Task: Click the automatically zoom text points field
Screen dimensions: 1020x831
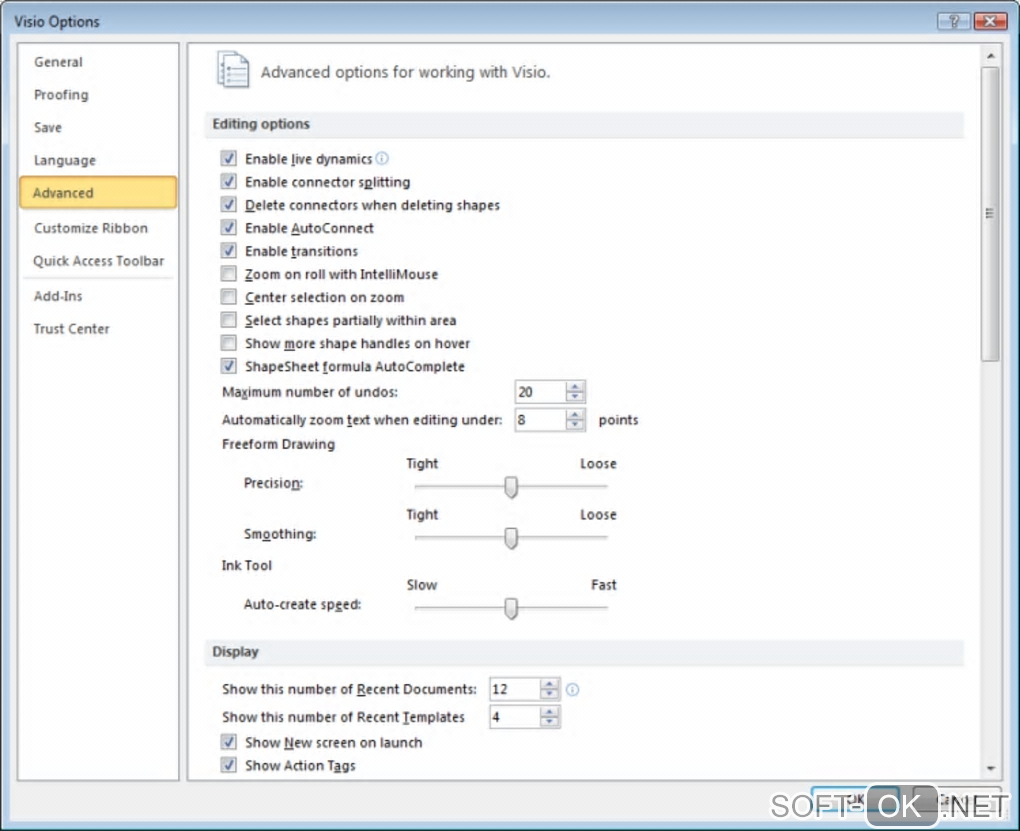Action: [x=541, y=420]
